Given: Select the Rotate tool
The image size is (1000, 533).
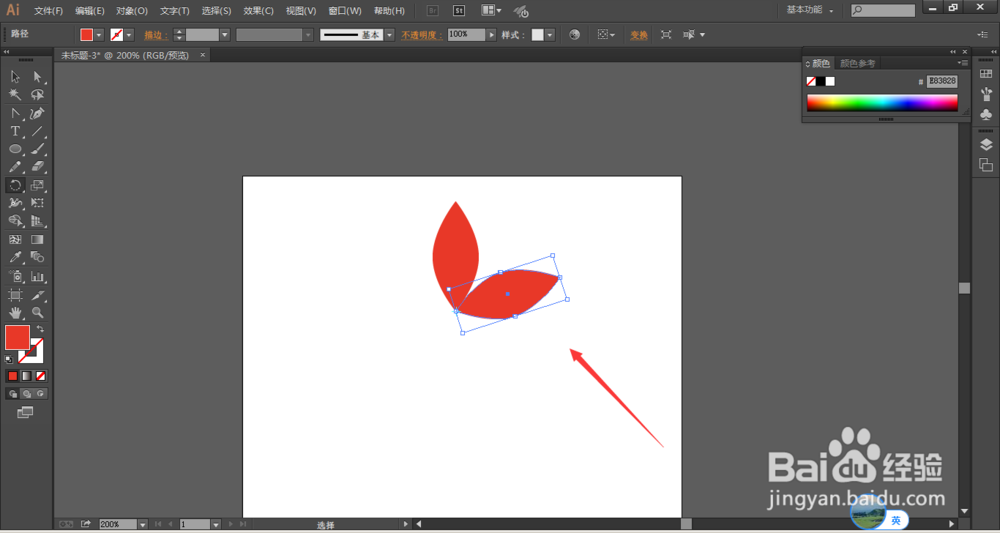Looking at the screenshot, I should pos(15,186).
